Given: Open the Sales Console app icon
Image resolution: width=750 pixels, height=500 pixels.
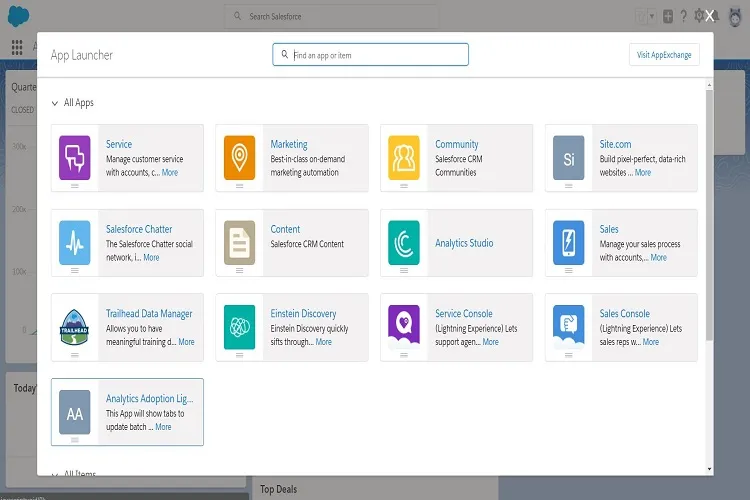Looking at the screenshot, I should coord(568,327).
